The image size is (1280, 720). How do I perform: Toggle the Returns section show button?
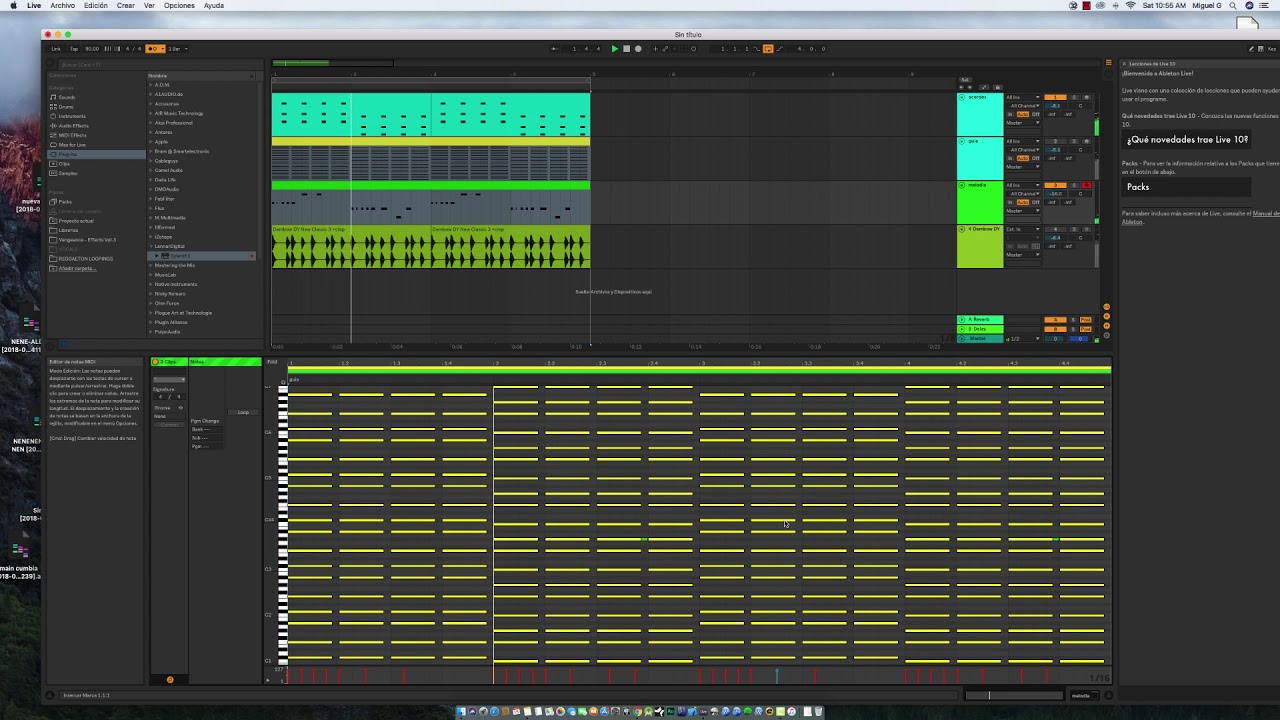click(1106, 316)
